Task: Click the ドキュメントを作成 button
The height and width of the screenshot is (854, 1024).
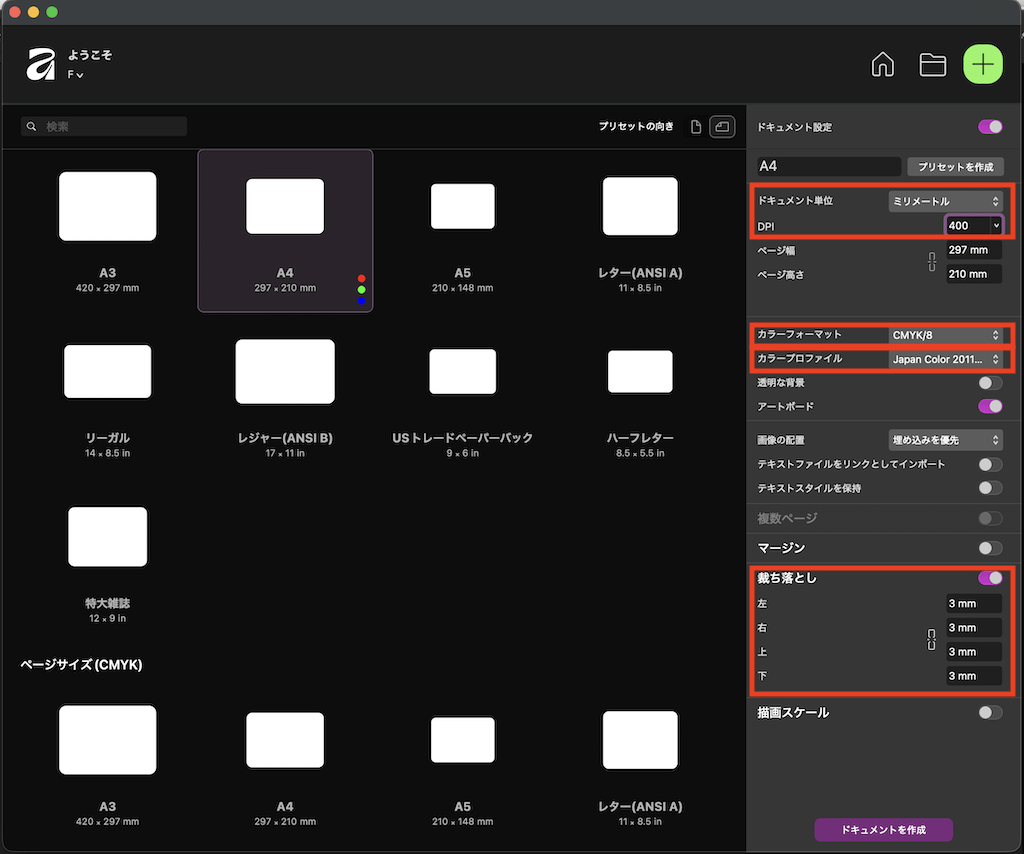Action: coord(883,830)
